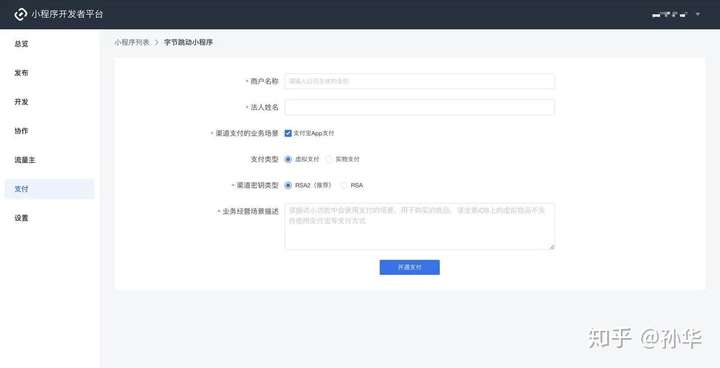Select the 支付 sidebar item
Viewport: 720px width, 368px height.
point(49,189)
